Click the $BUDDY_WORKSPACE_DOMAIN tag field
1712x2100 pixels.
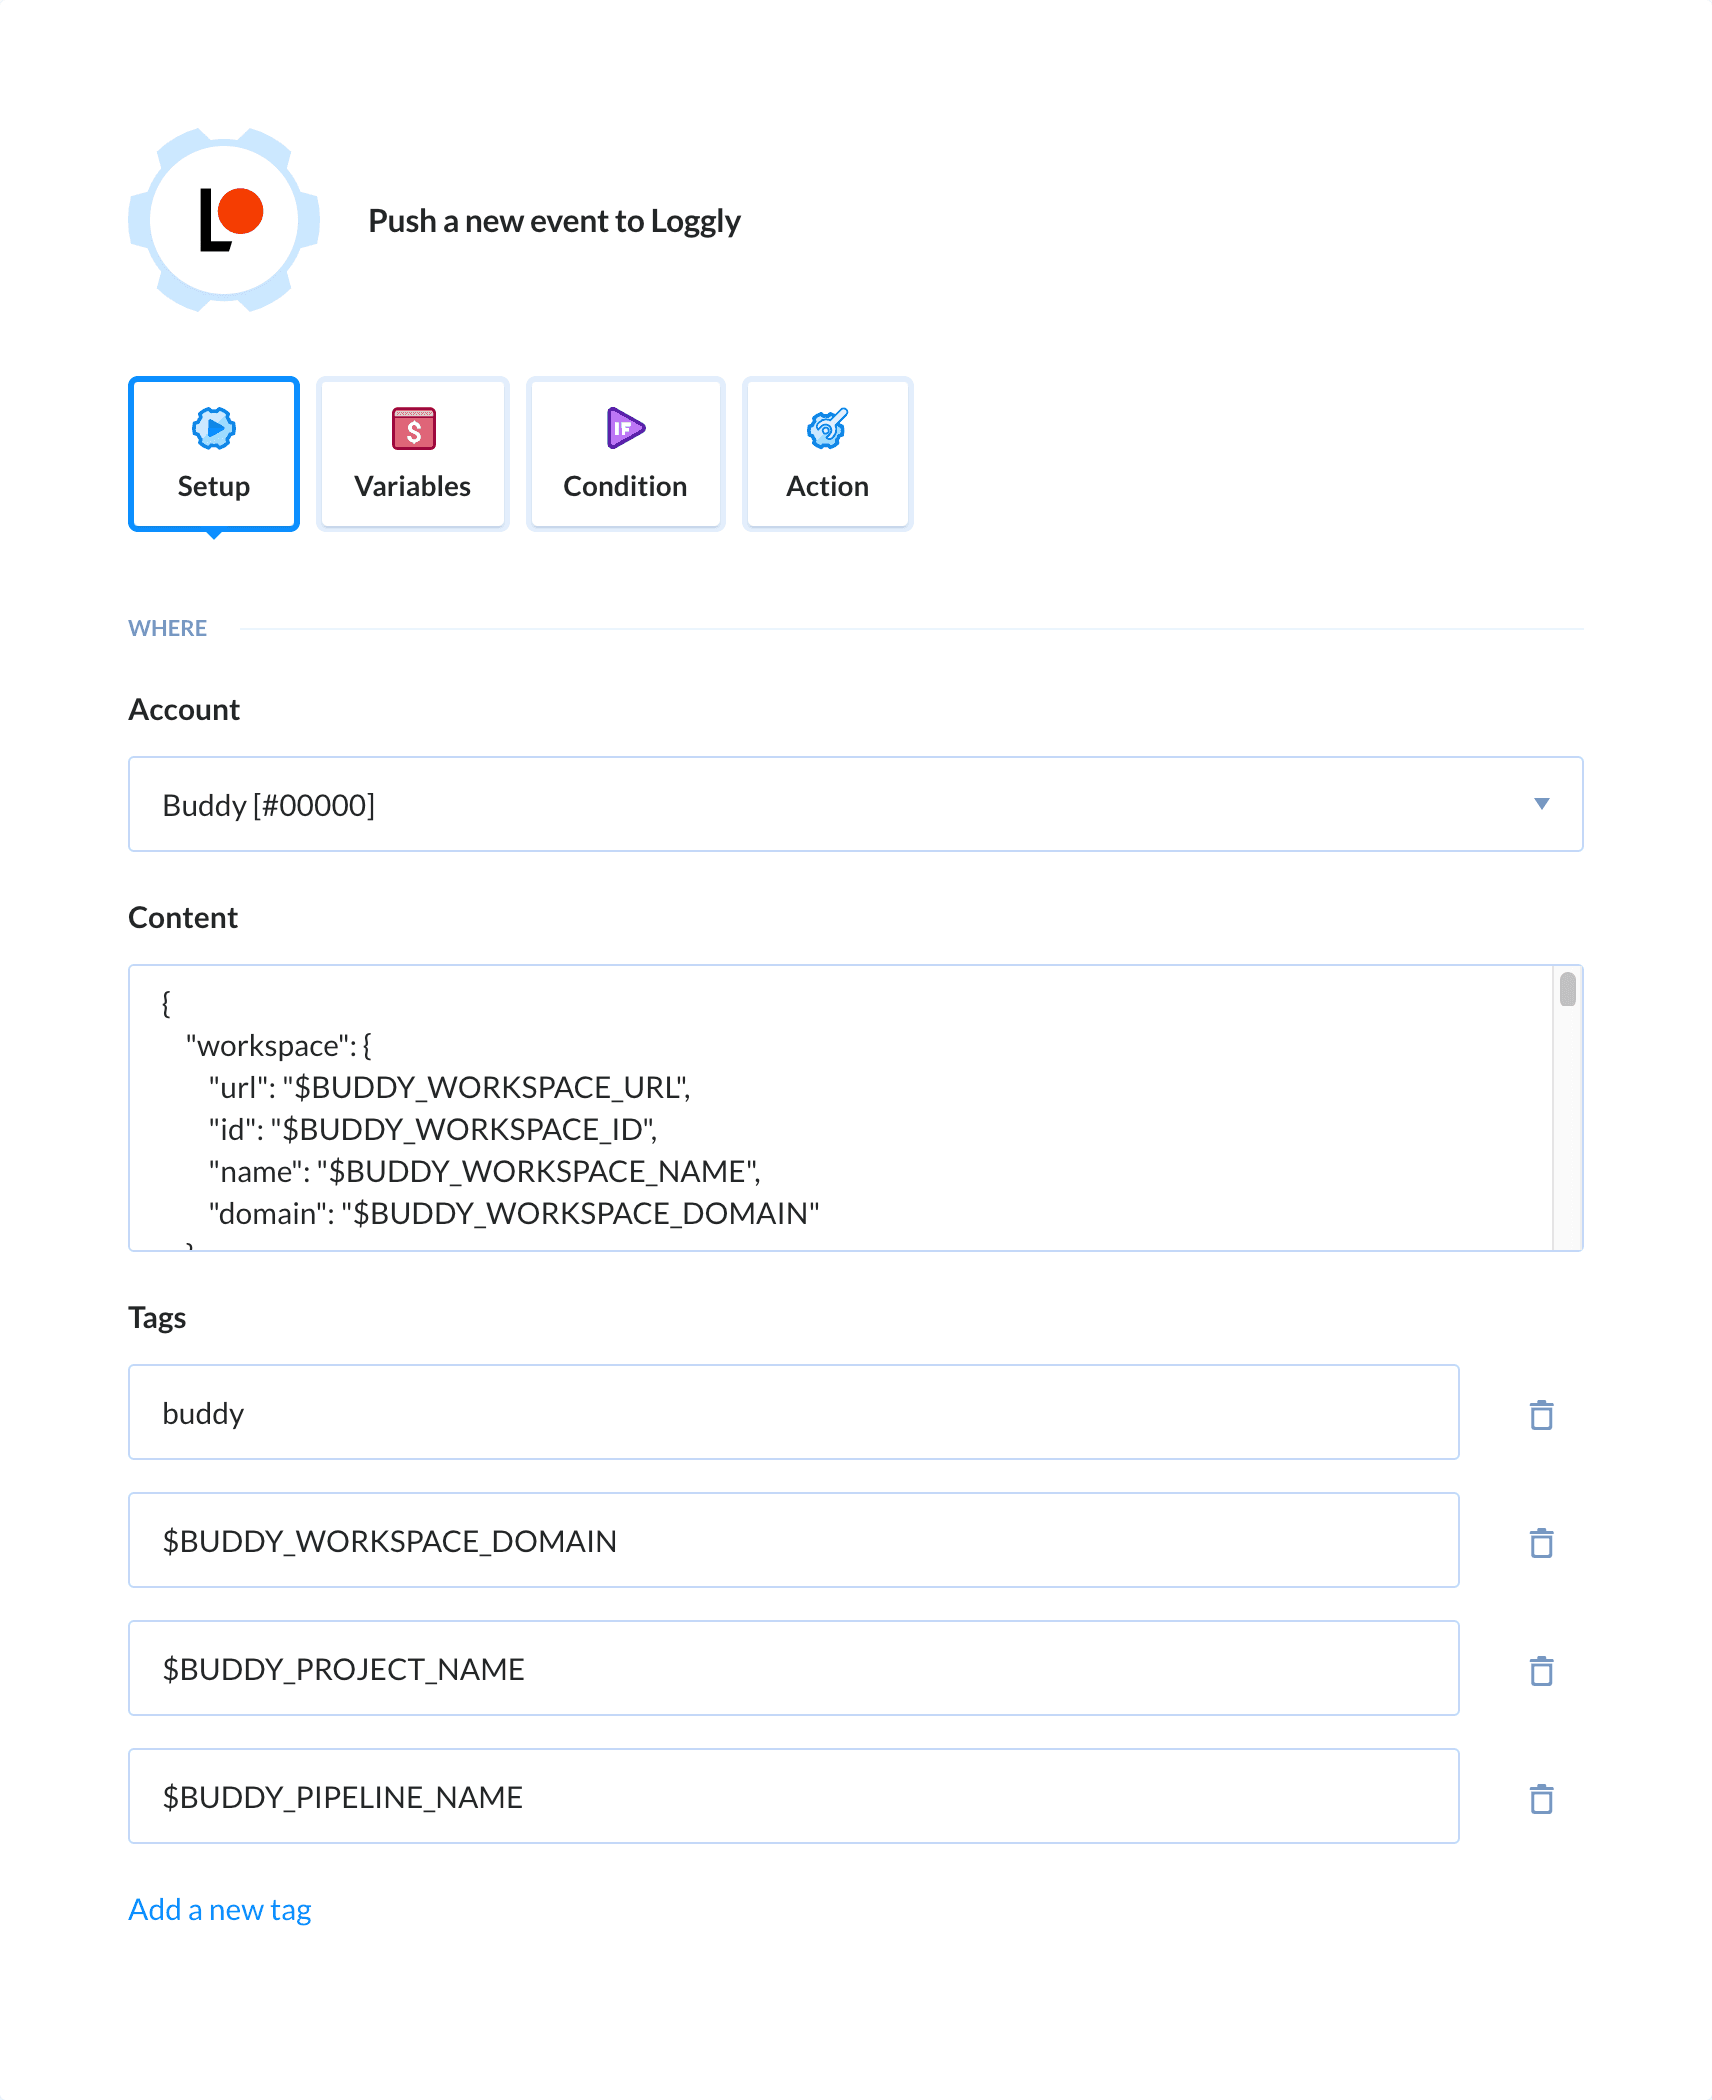pos(794,1540)
